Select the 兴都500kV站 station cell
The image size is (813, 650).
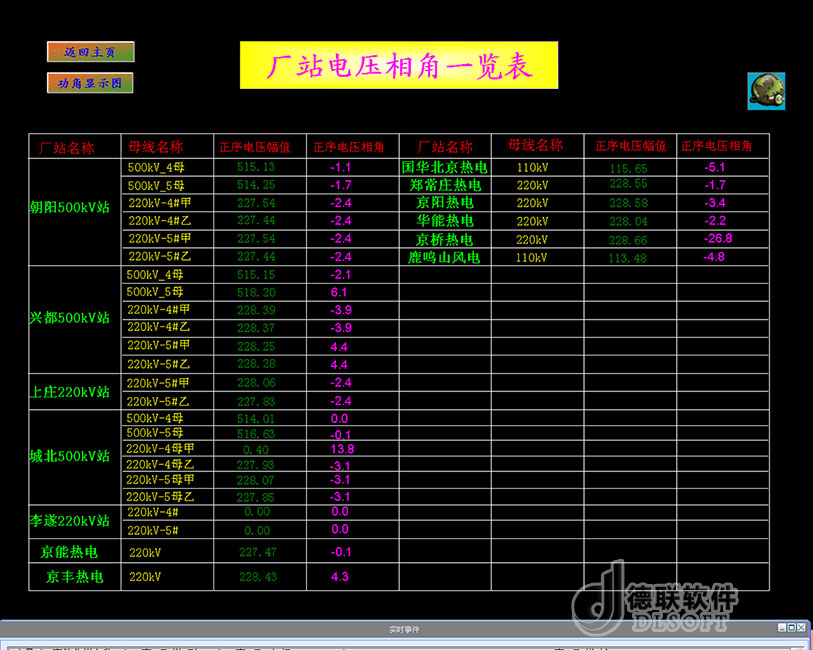(x=70, y=318)
